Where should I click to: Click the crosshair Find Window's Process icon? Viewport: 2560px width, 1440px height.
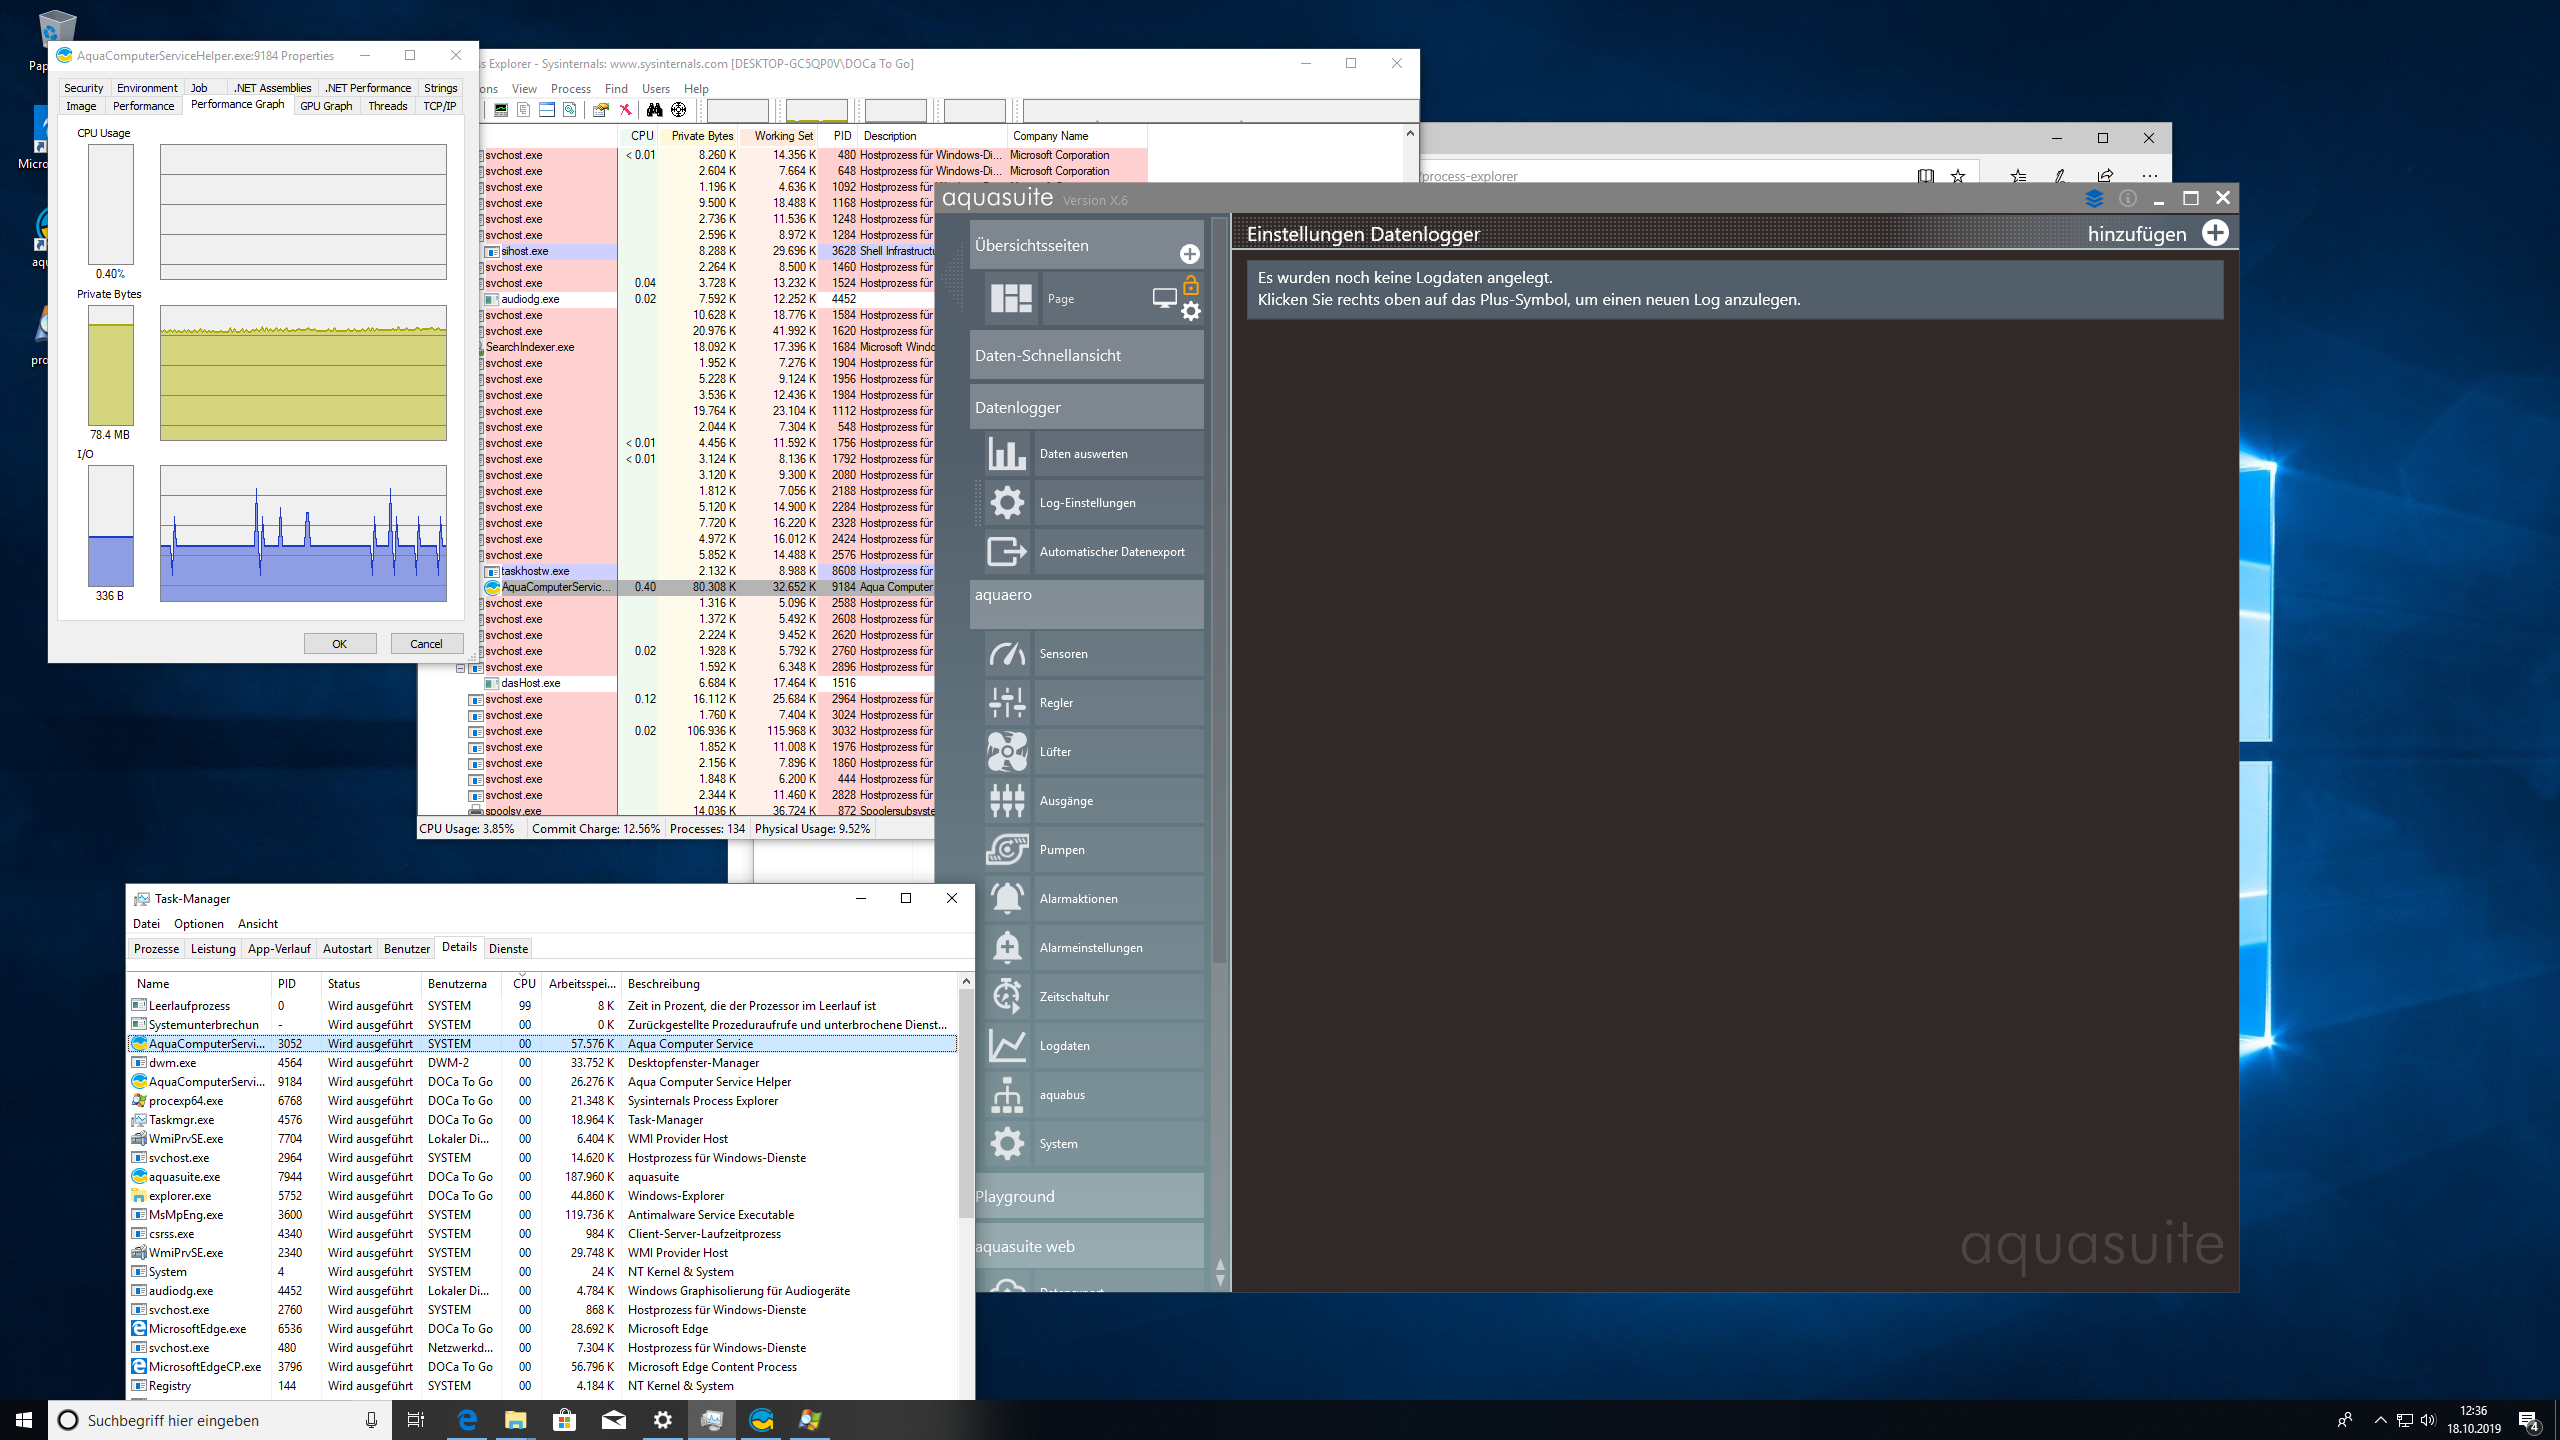tap(679, 110)
